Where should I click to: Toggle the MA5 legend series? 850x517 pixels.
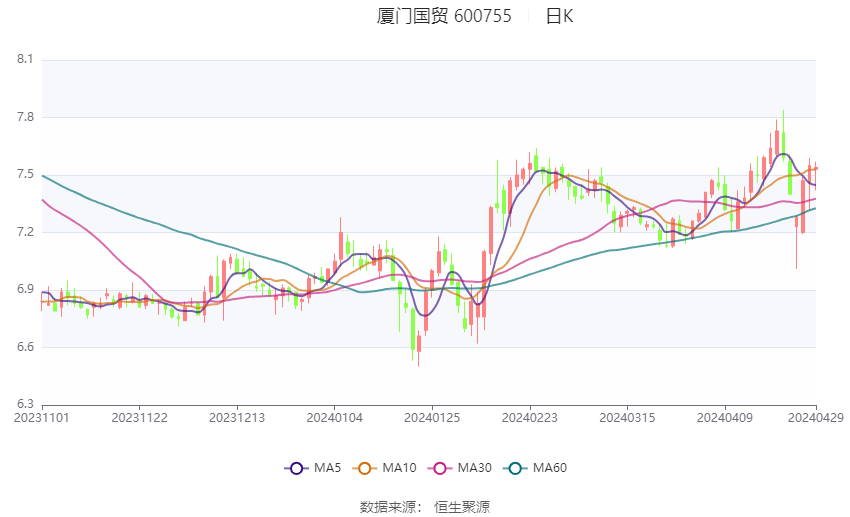tap(313, 468)
